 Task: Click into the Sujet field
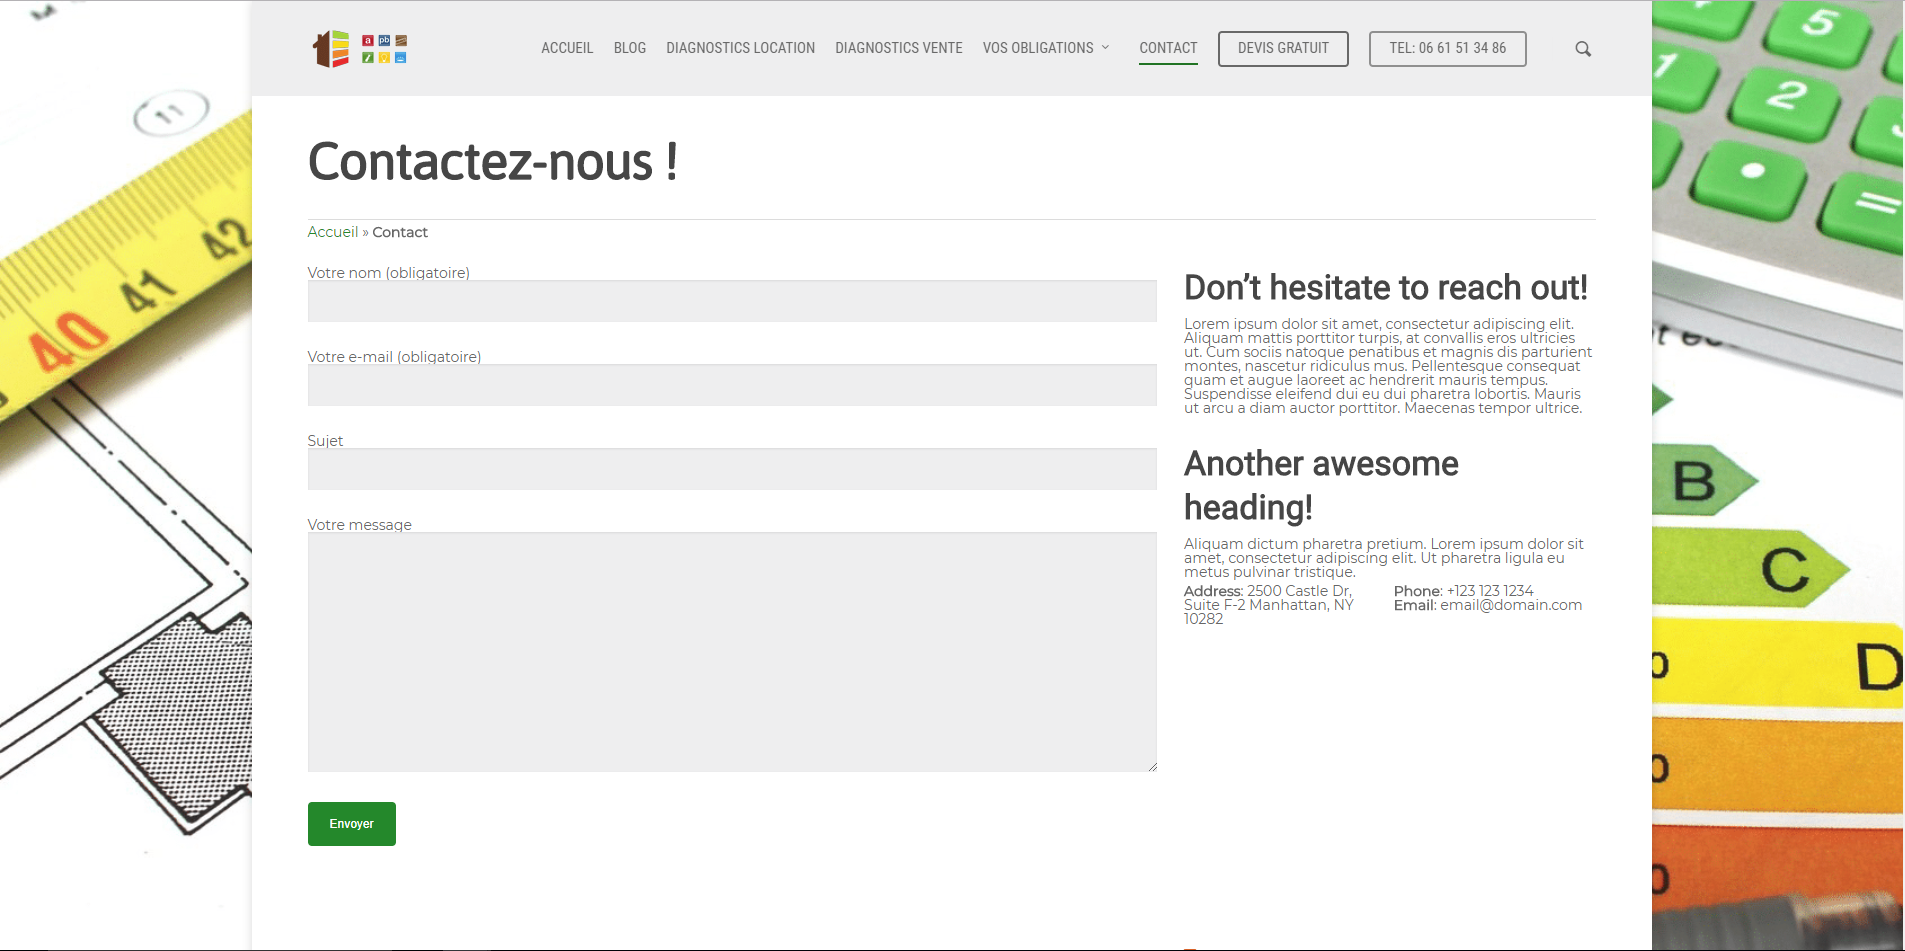tap(731, 469)
